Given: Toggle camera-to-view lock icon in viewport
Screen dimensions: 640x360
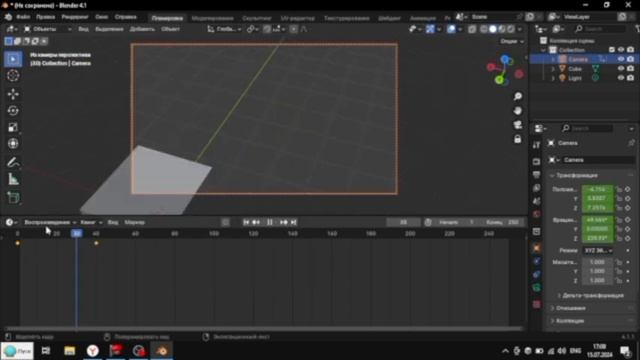Looking at the screenshot, I should click(x=518, y=139).
